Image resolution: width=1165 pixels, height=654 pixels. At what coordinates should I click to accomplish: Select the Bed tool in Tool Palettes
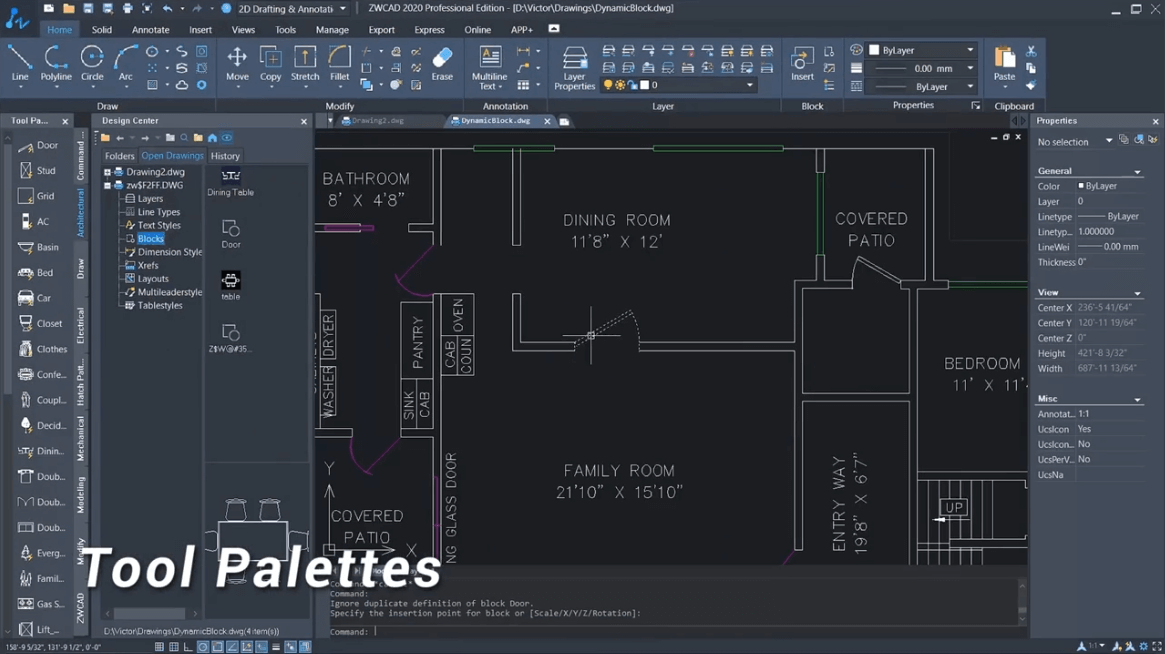37,273
